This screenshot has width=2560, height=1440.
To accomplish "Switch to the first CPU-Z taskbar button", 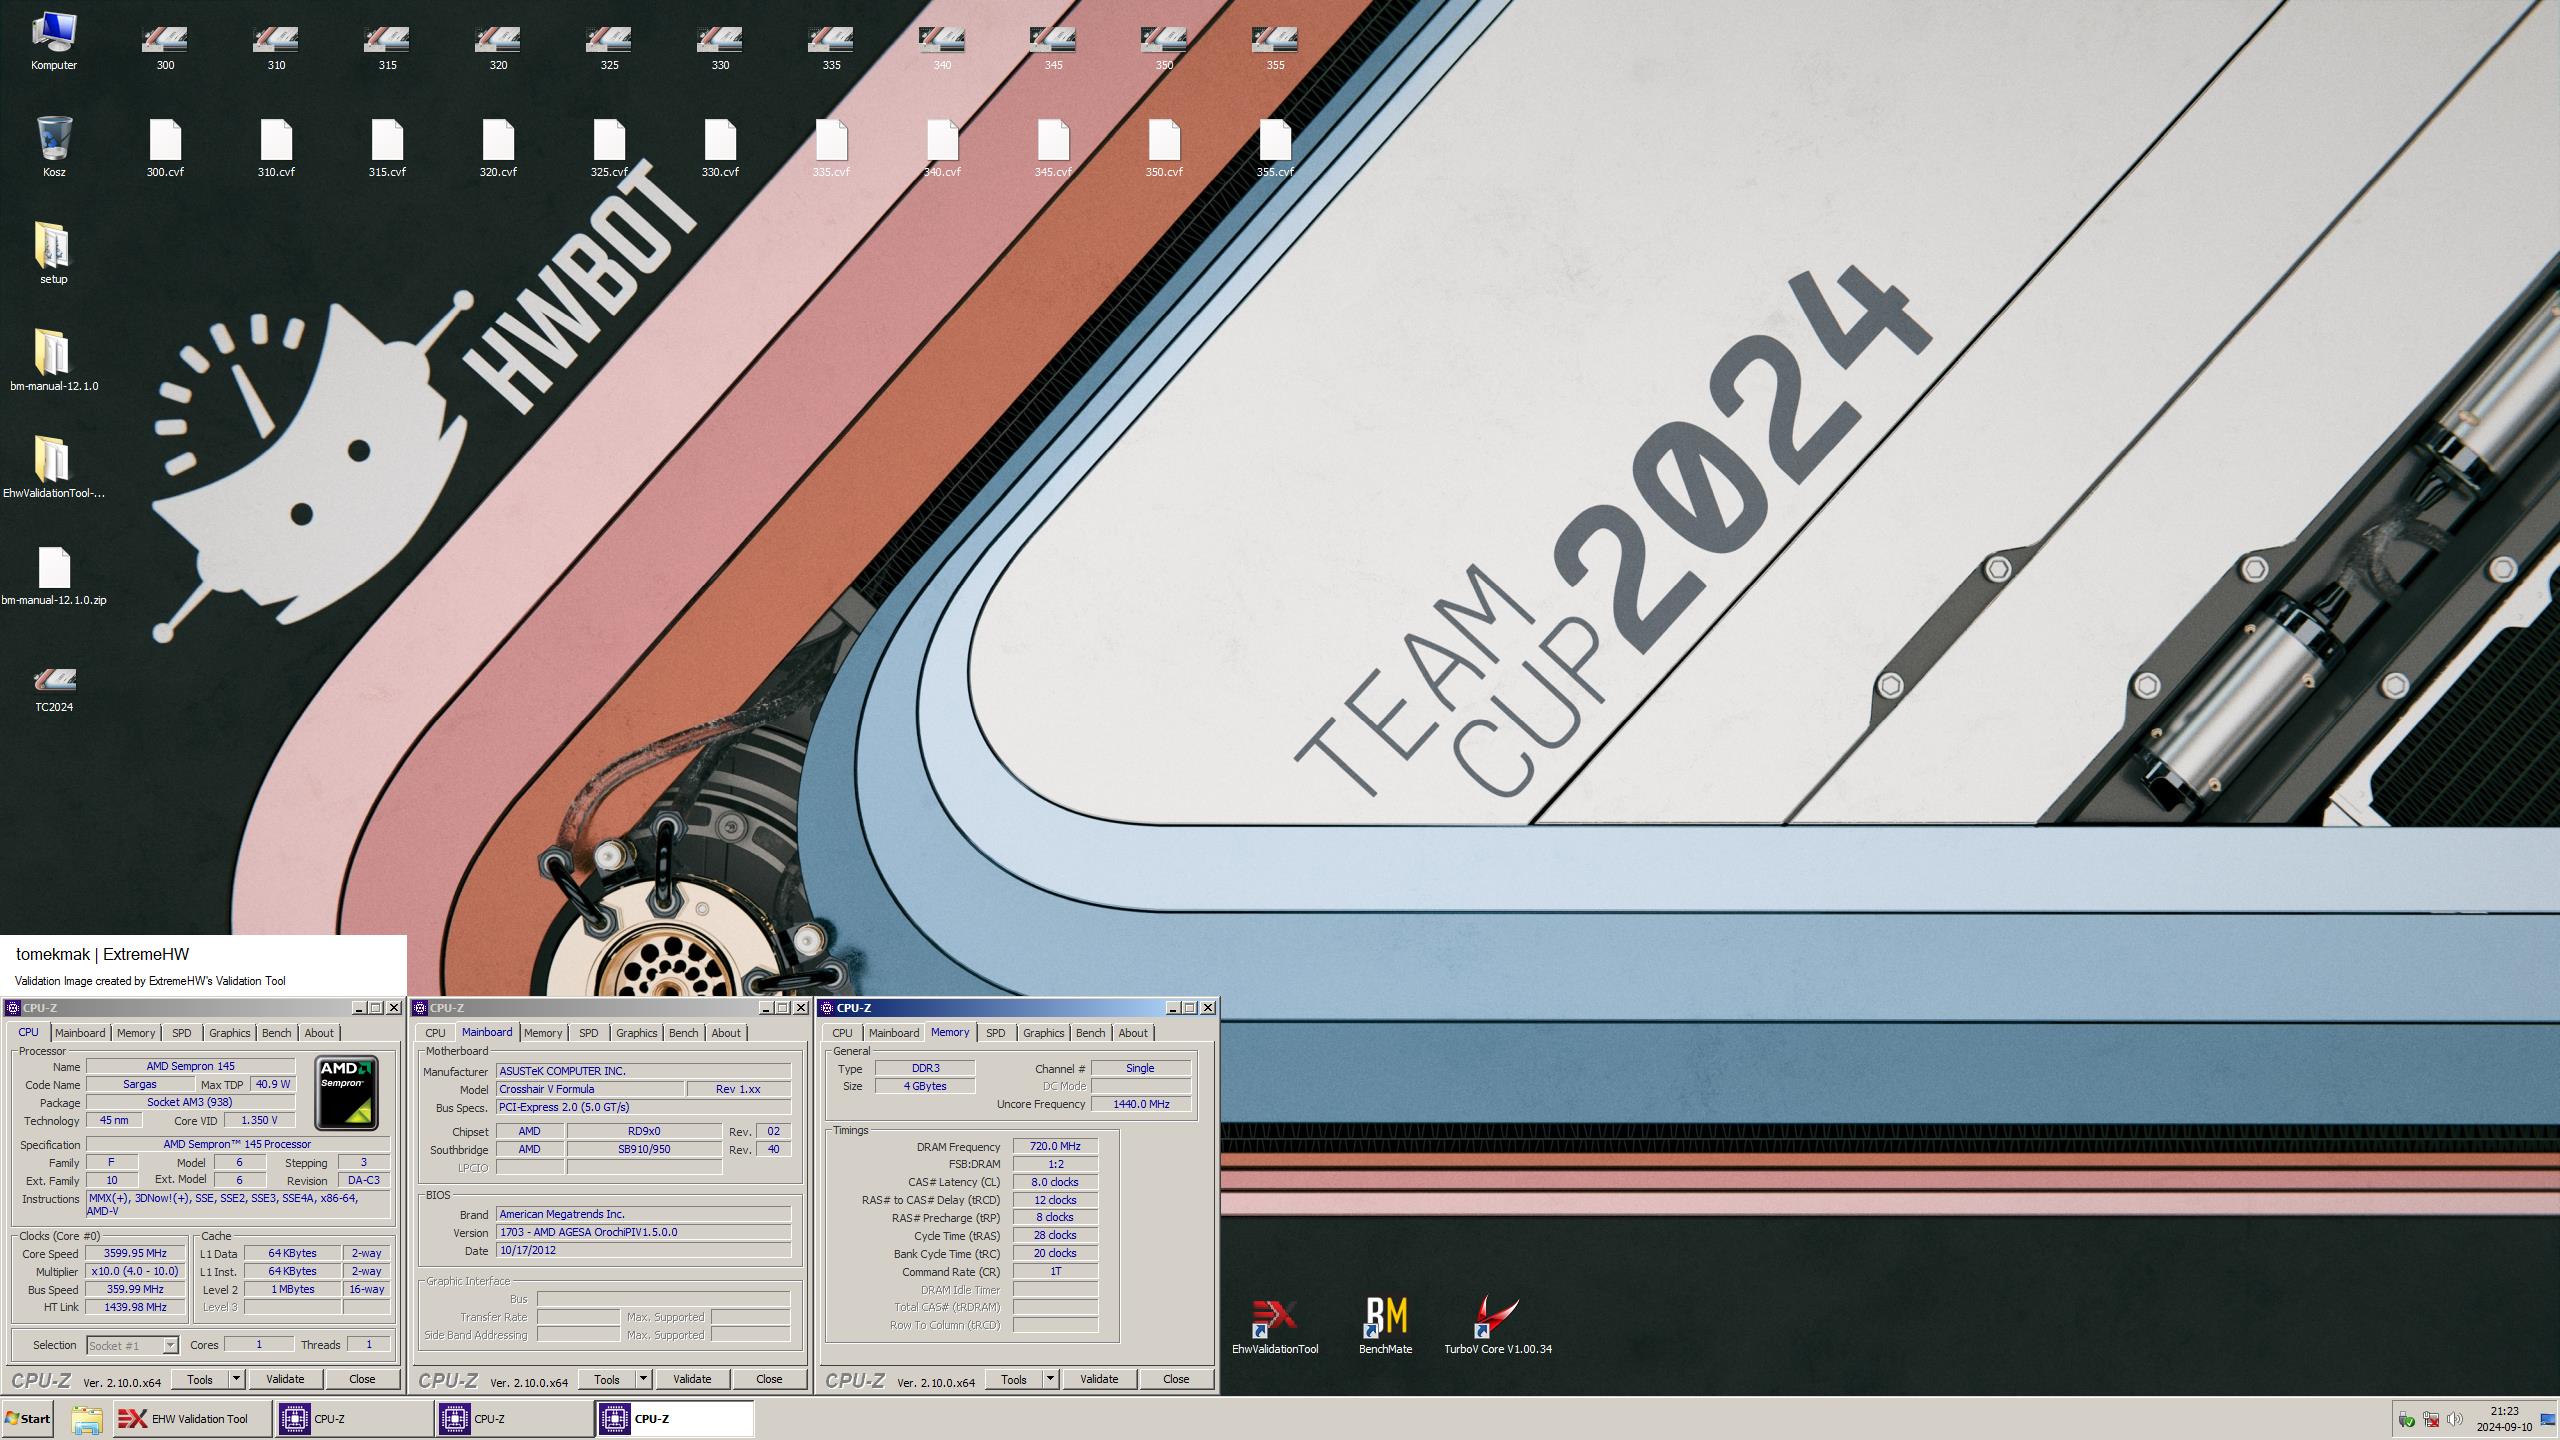I will [x=354, y=1419].
